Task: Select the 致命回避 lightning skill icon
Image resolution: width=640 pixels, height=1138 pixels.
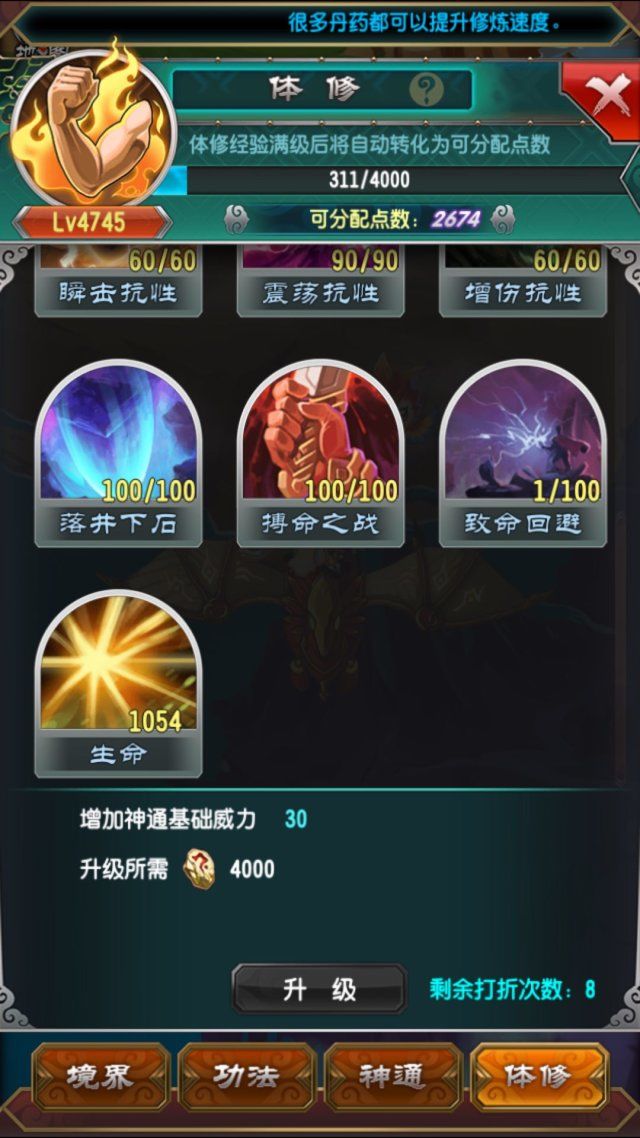Action: click(x=522, y=454)
